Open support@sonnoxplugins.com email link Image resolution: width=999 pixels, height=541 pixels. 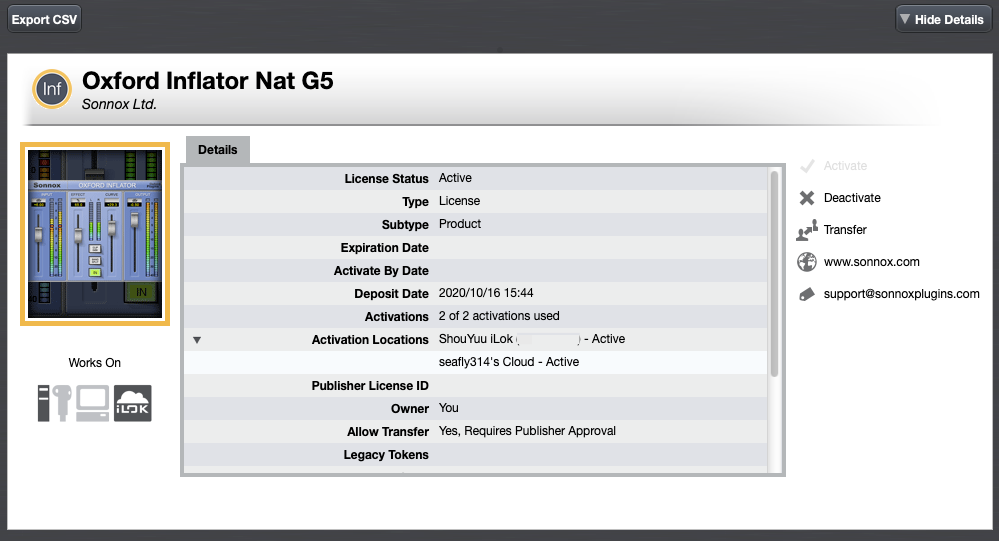click(x=902, y=294)
